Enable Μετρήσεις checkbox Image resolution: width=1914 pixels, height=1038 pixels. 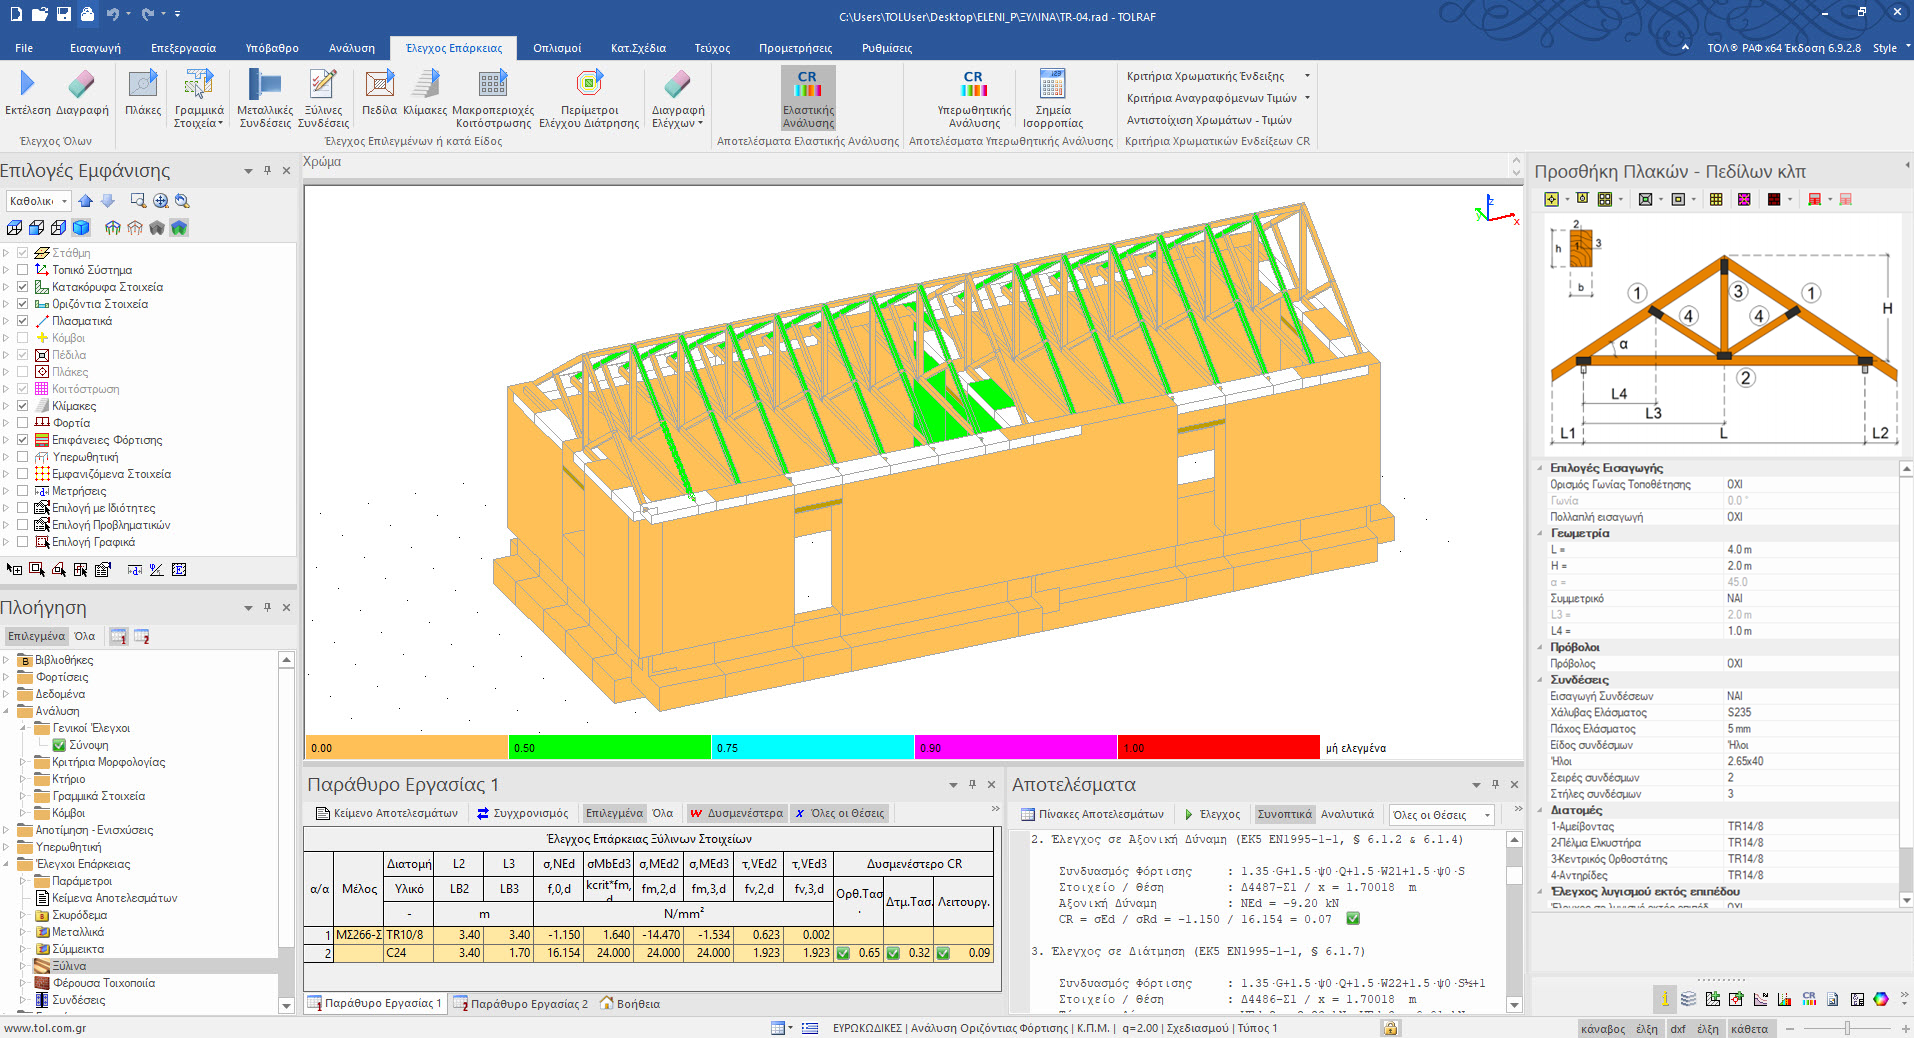[x=22, y=491]
